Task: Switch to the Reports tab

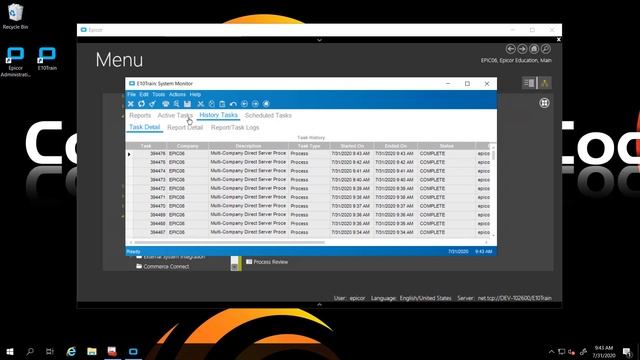Action: [140, 116]
